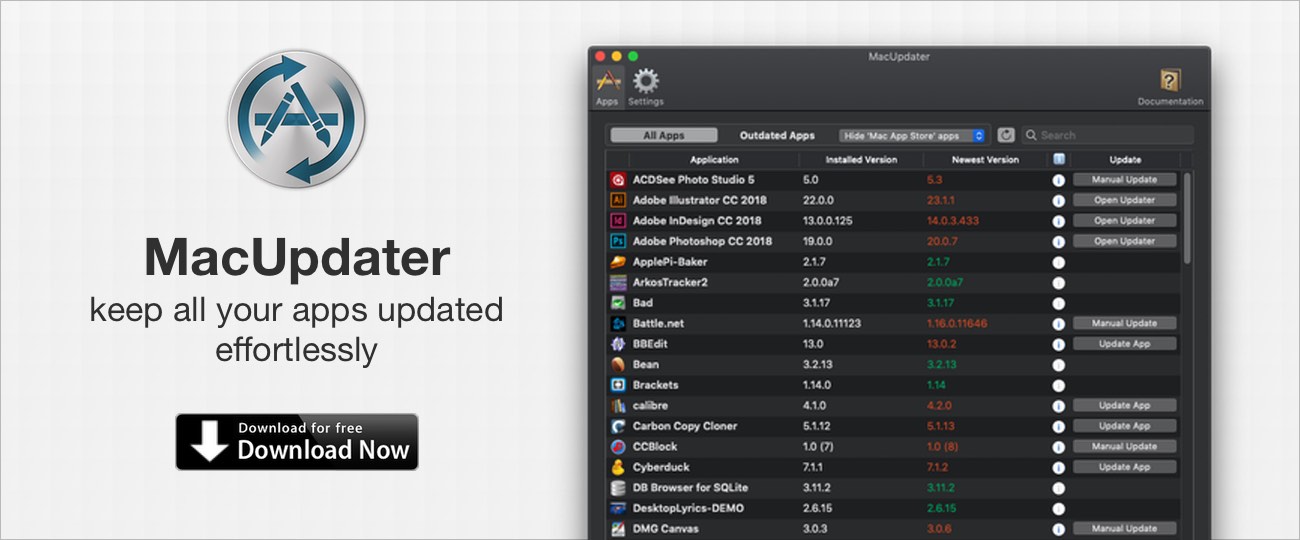
Task: Click the CCBlock app icon
Action: (617, 446)
